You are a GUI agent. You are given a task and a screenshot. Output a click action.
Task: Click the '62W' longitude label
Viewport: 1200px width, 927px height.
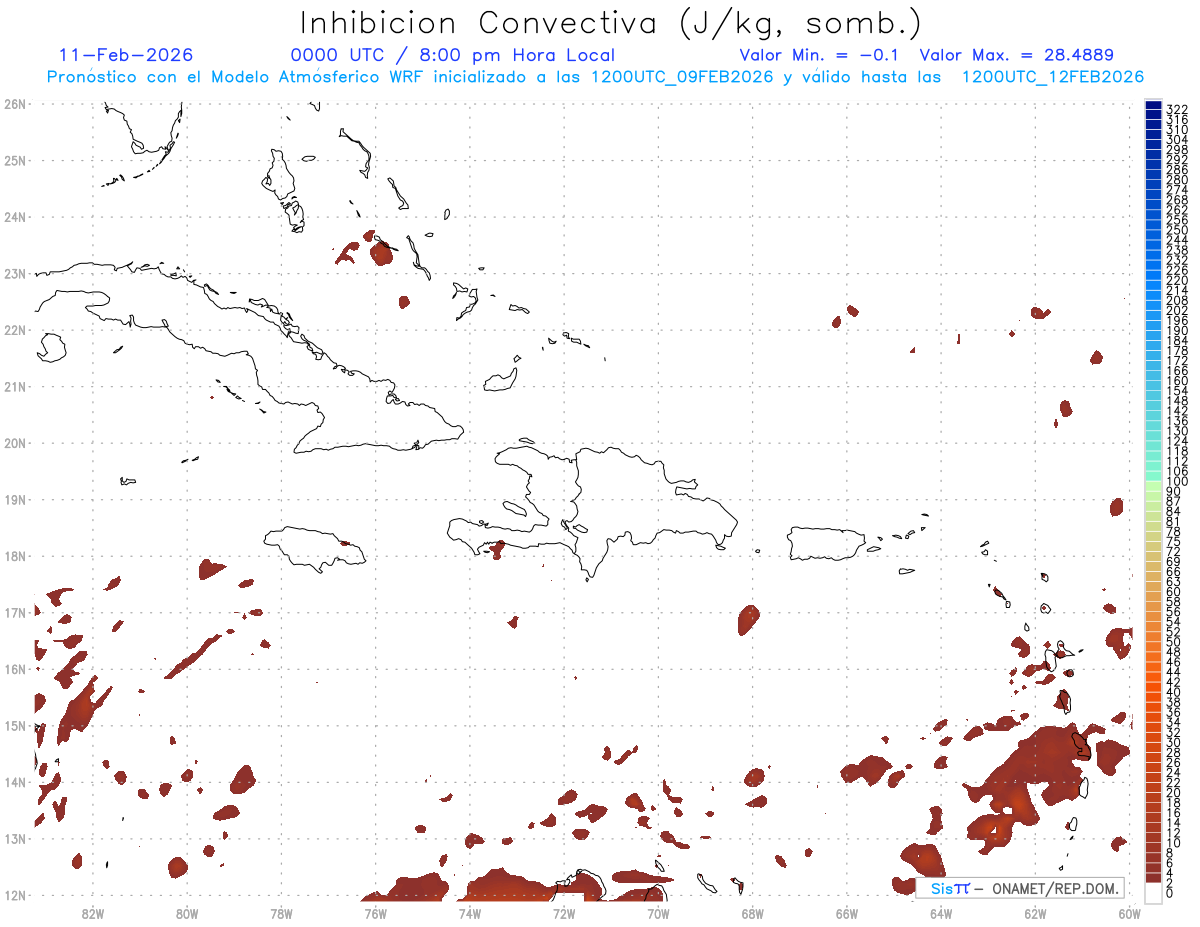pyautogui.click(x=1035, y=913)
